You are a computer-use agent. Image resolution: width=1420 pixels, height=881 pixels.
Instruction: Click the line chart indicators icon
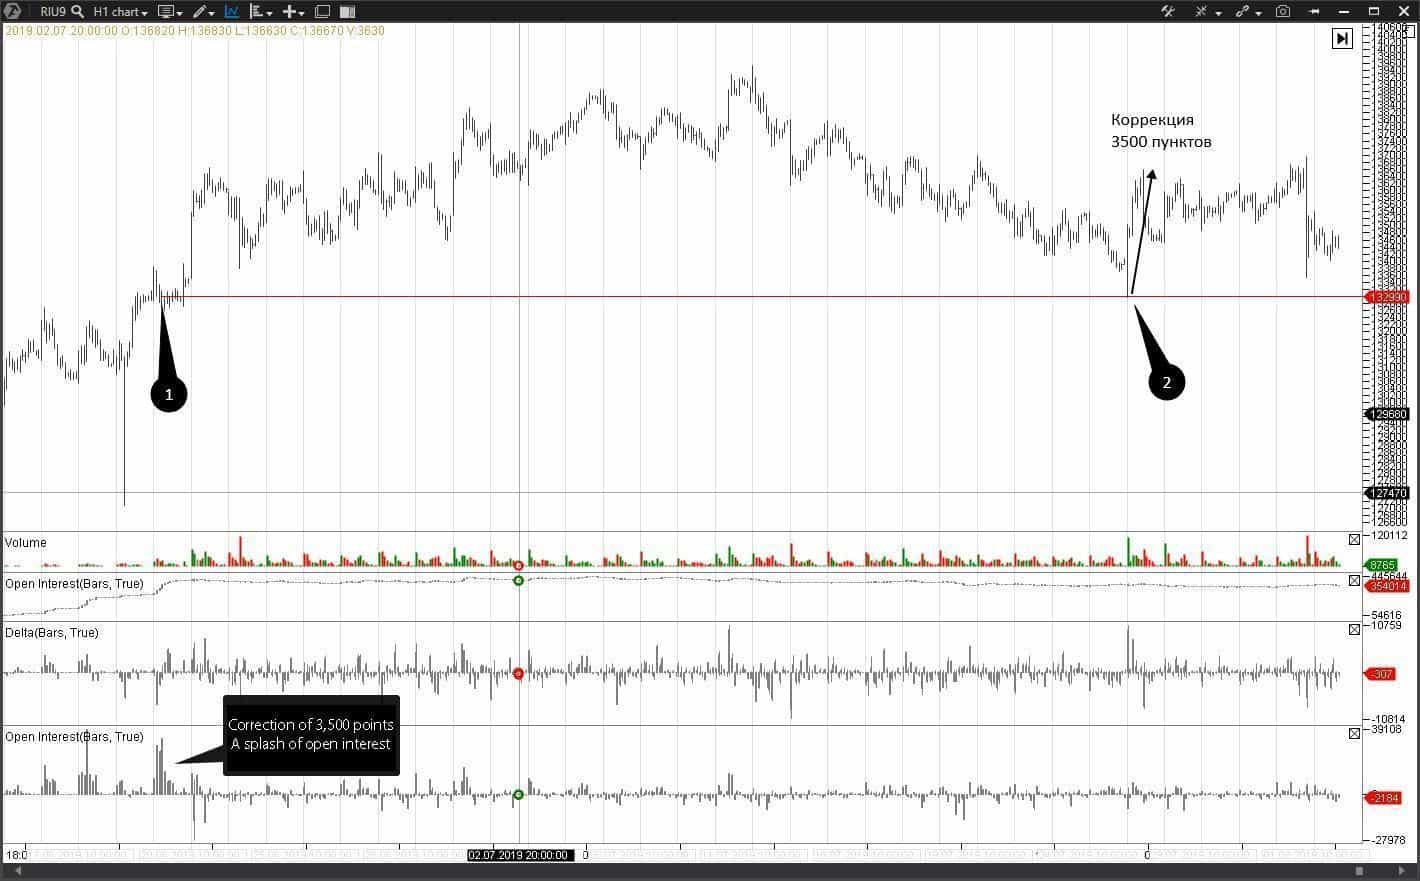tap(232, 12)
